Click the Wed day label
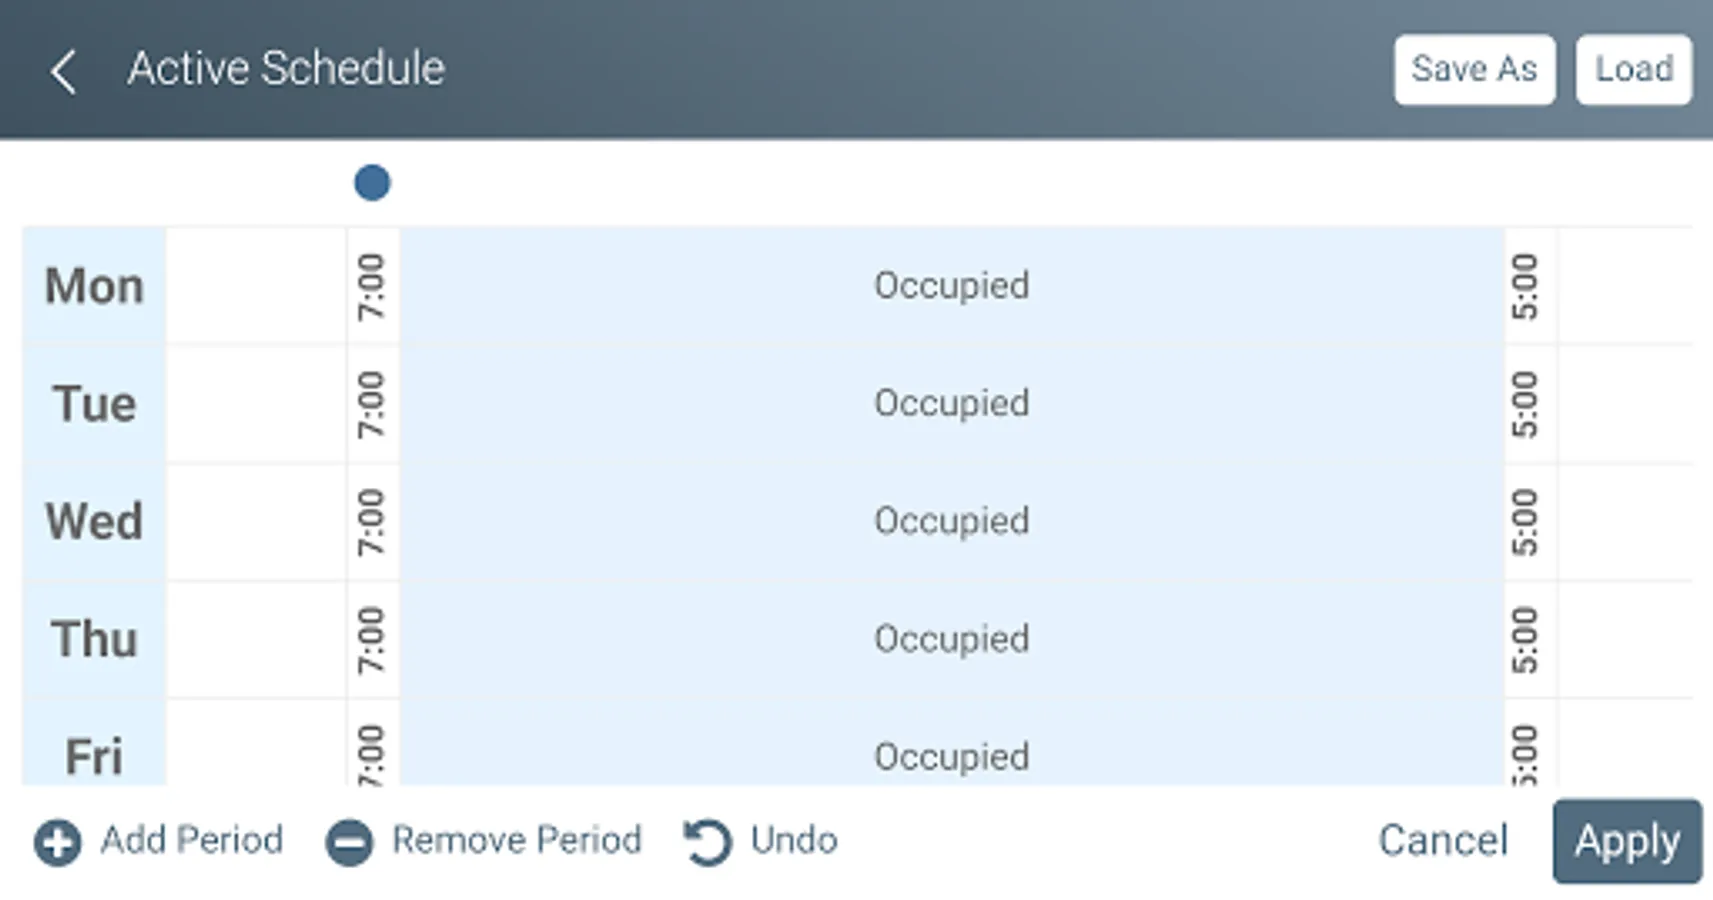 click(94, 522)
